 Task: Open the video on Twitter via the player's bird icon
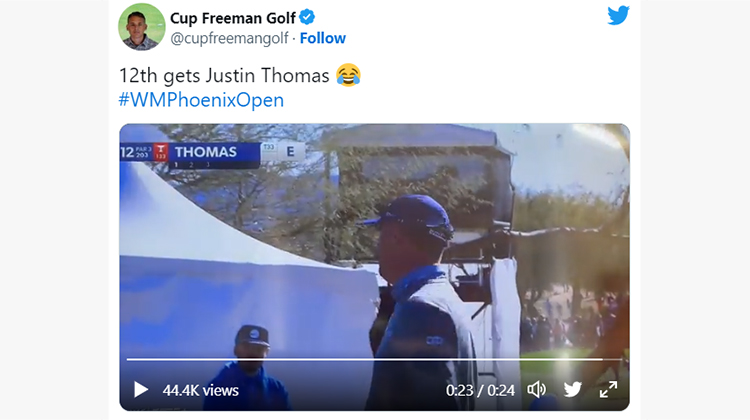point(573,389)
